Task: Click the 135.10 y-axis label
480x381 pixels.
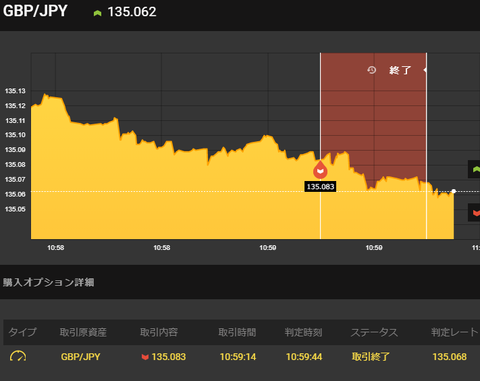Action: pos(15,135)
